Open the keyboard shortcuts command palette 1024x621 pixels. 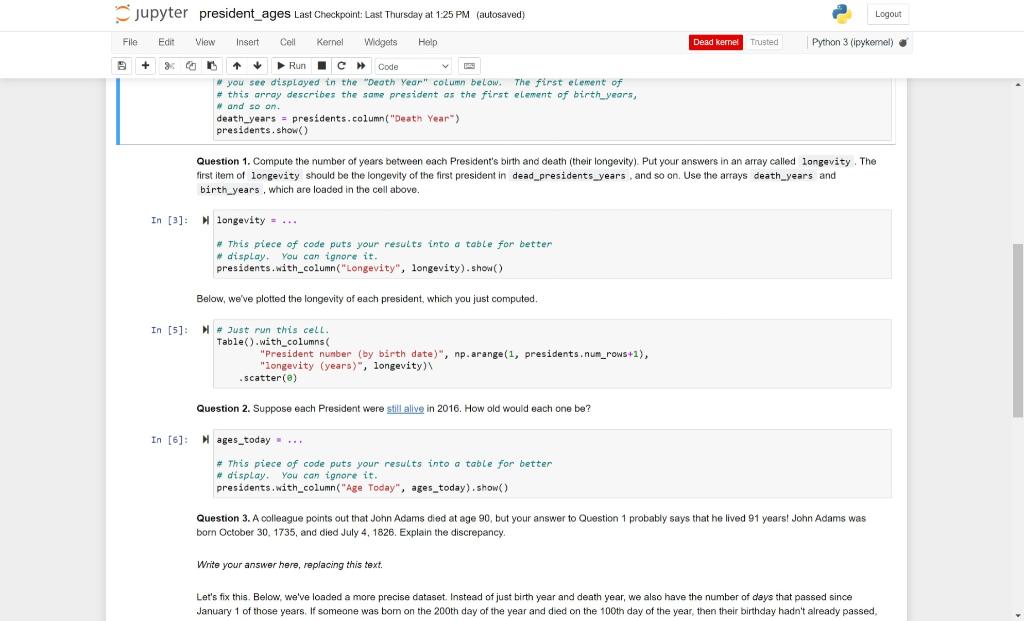468,65
